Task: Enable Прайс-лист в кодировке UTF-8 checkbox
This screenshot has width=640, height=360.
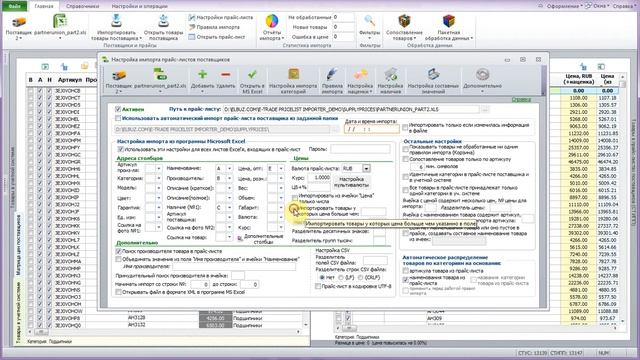Action: [x=318, y=286]
